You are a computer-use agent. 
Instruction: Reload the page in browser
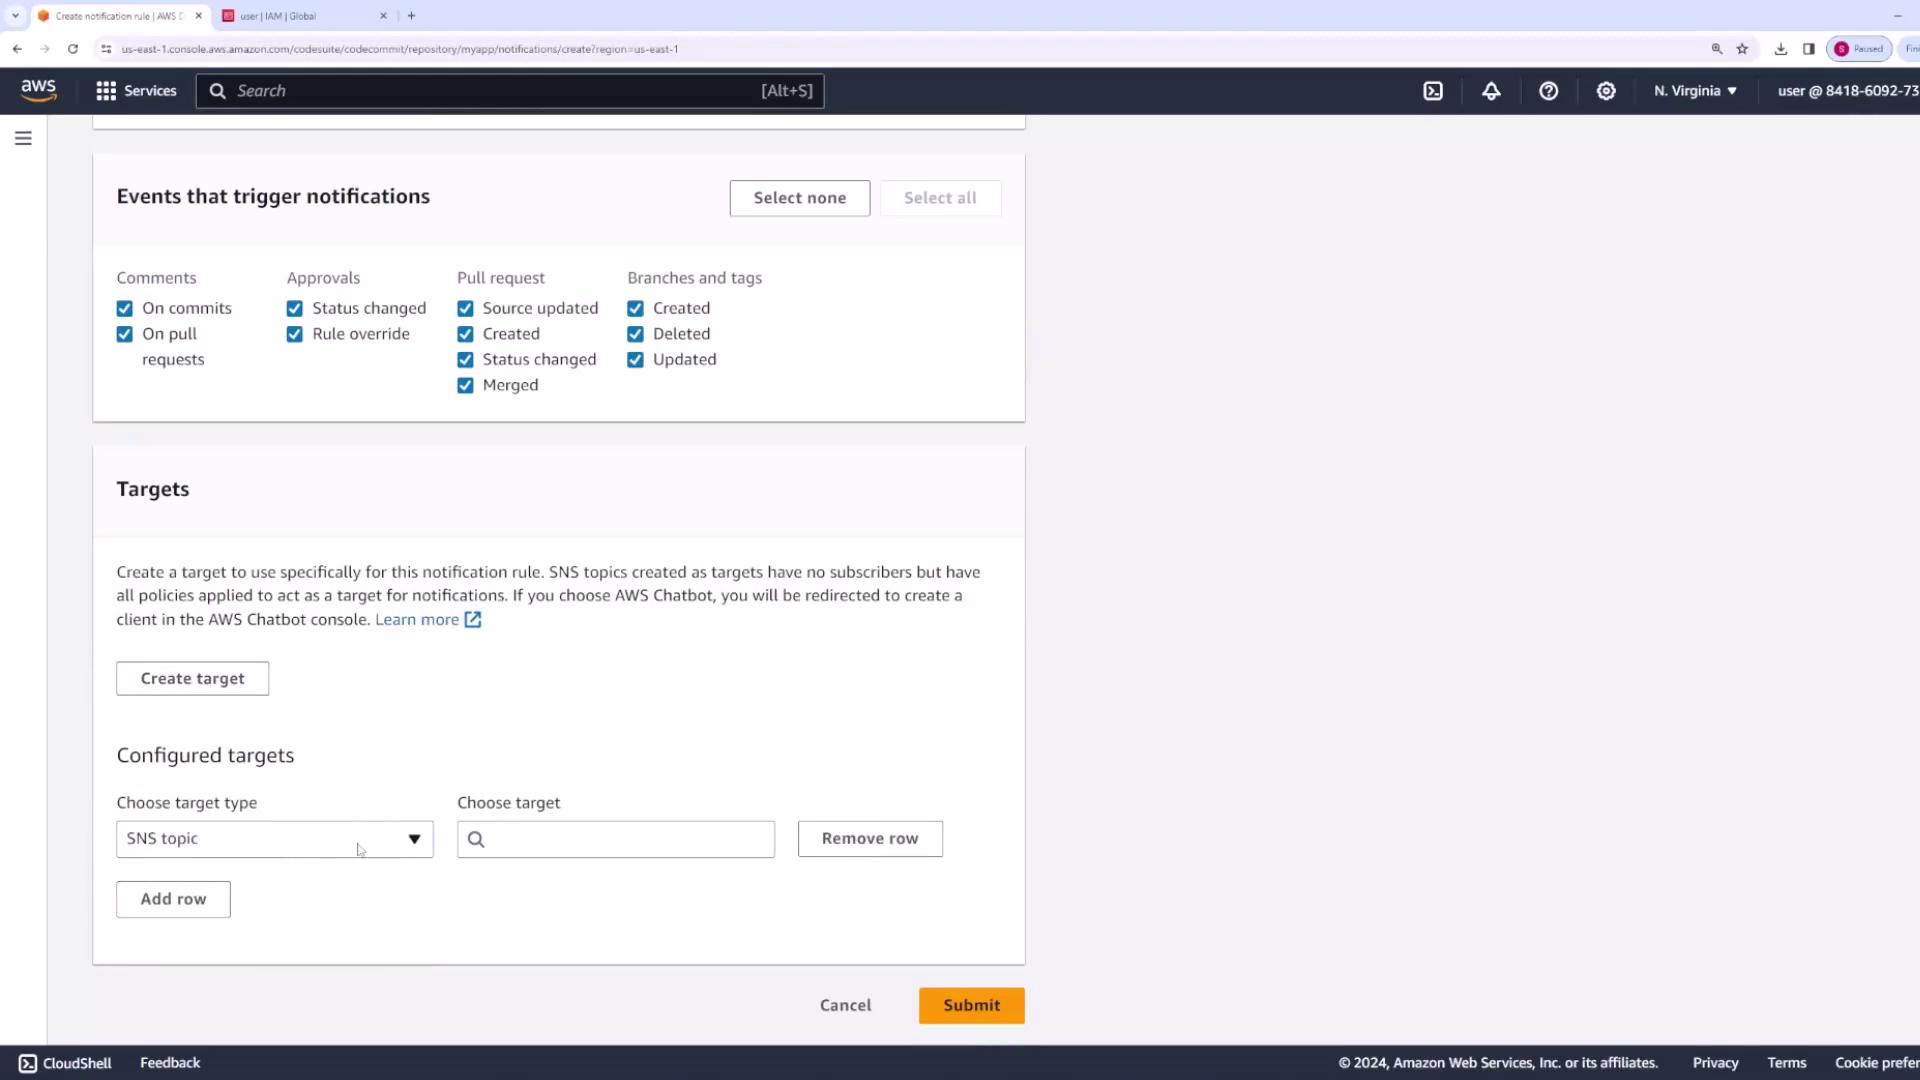point(73,49)
